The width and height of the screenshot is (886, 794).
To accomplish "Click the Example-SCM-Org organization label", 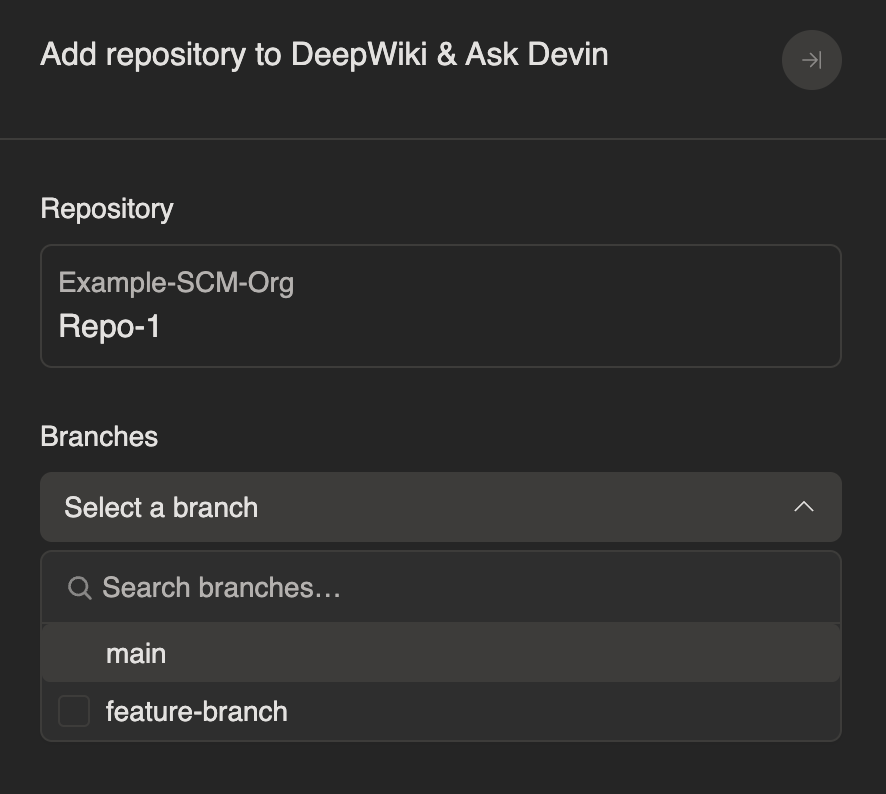I will pos(176,283).
